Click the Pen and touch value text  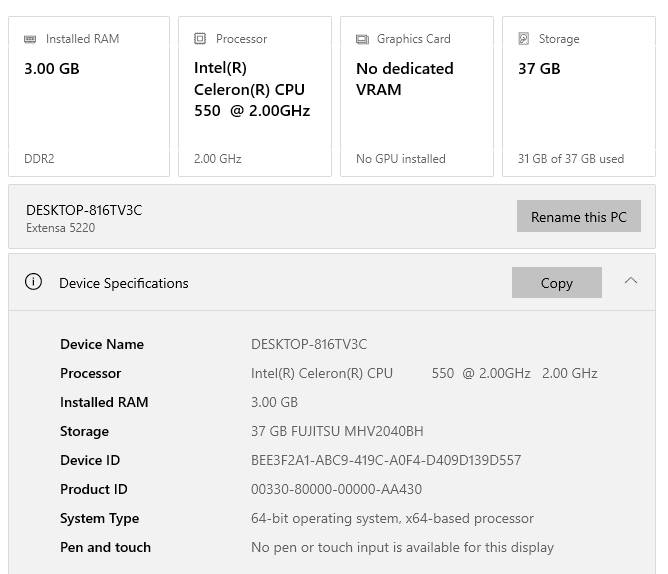pos(402,547)
